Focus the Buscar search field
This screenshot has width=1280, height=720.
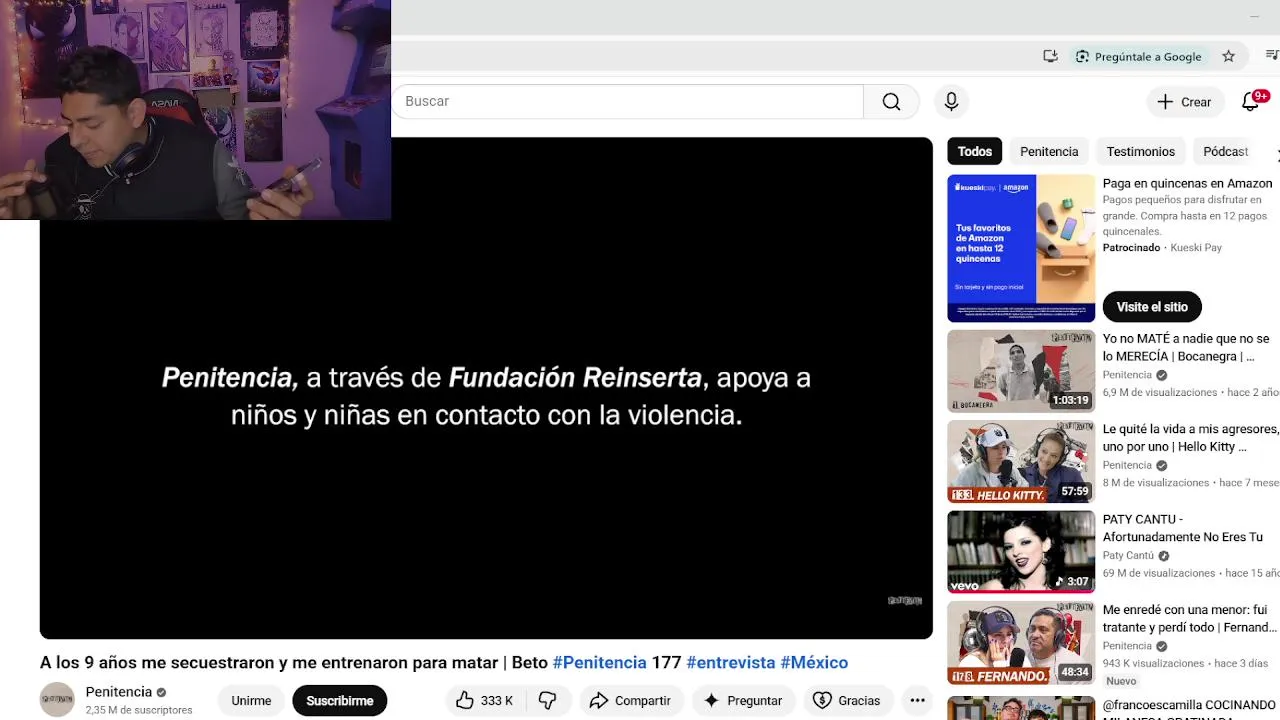point(628,101)
